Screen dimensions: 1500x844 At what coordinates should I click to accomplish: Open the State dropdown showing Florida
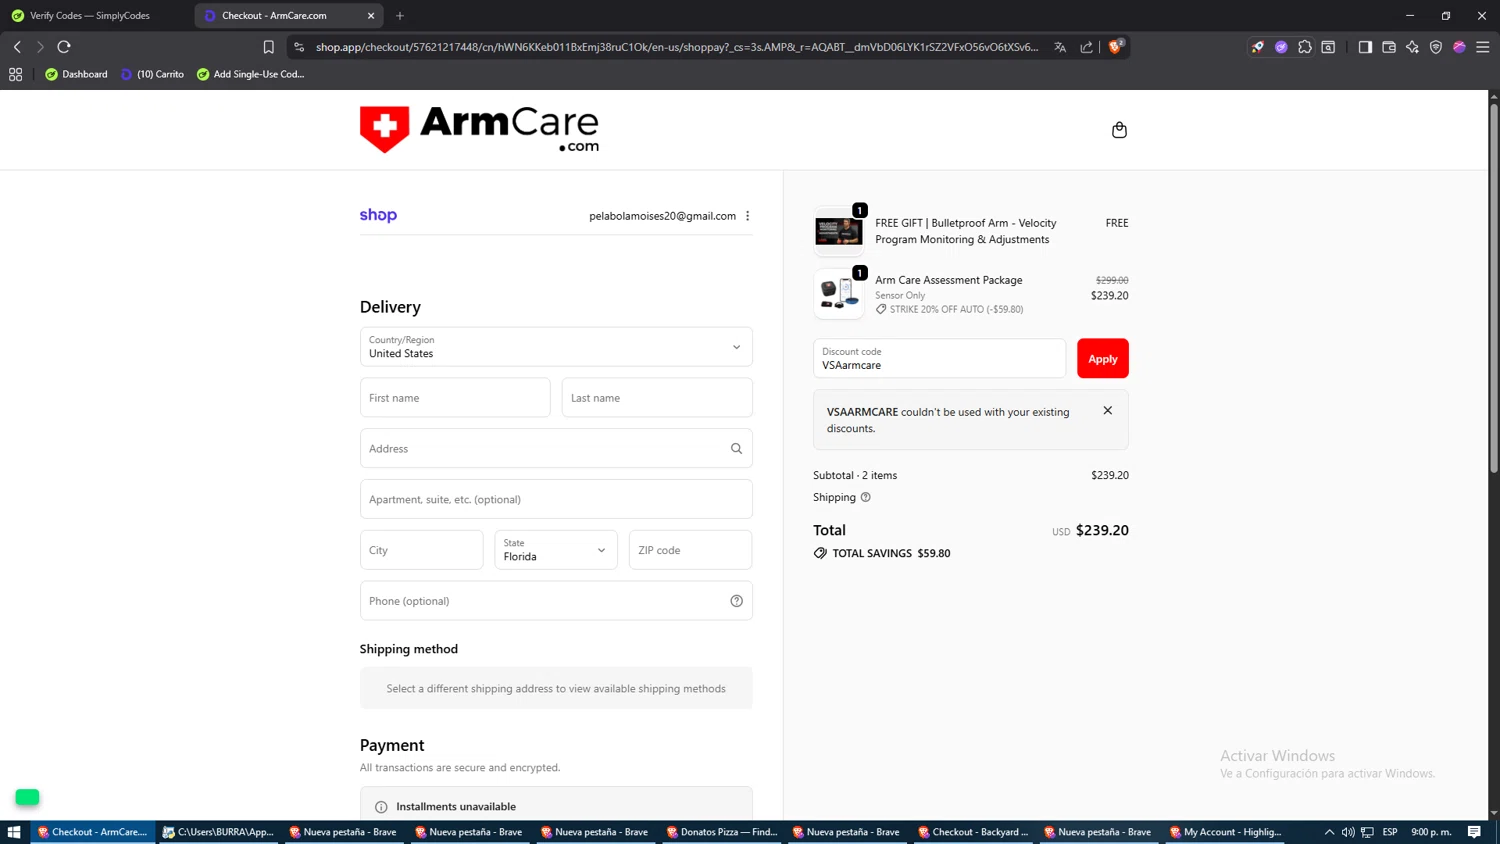556,550
